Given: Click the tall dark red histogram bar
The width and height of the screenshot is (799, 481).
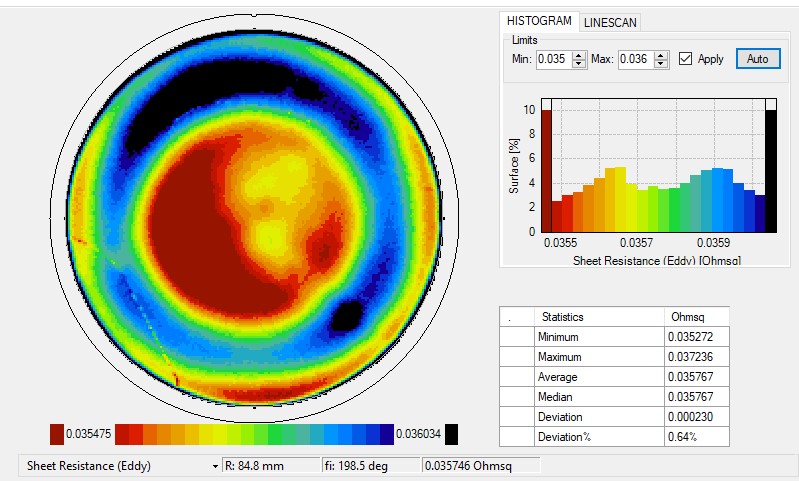Looking at the screenshot, I should pyautogui.click(x=546, y=171).
